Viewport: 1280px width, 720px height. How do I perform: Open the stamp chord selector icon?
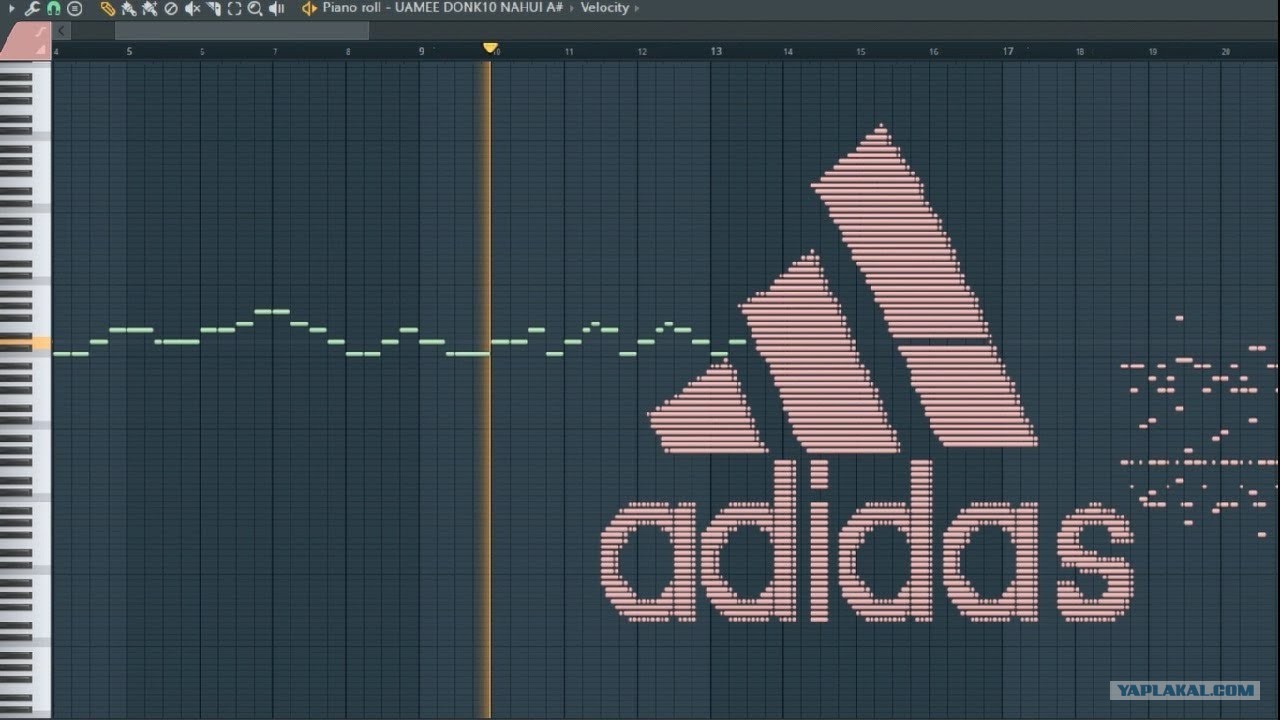point(74,9)
